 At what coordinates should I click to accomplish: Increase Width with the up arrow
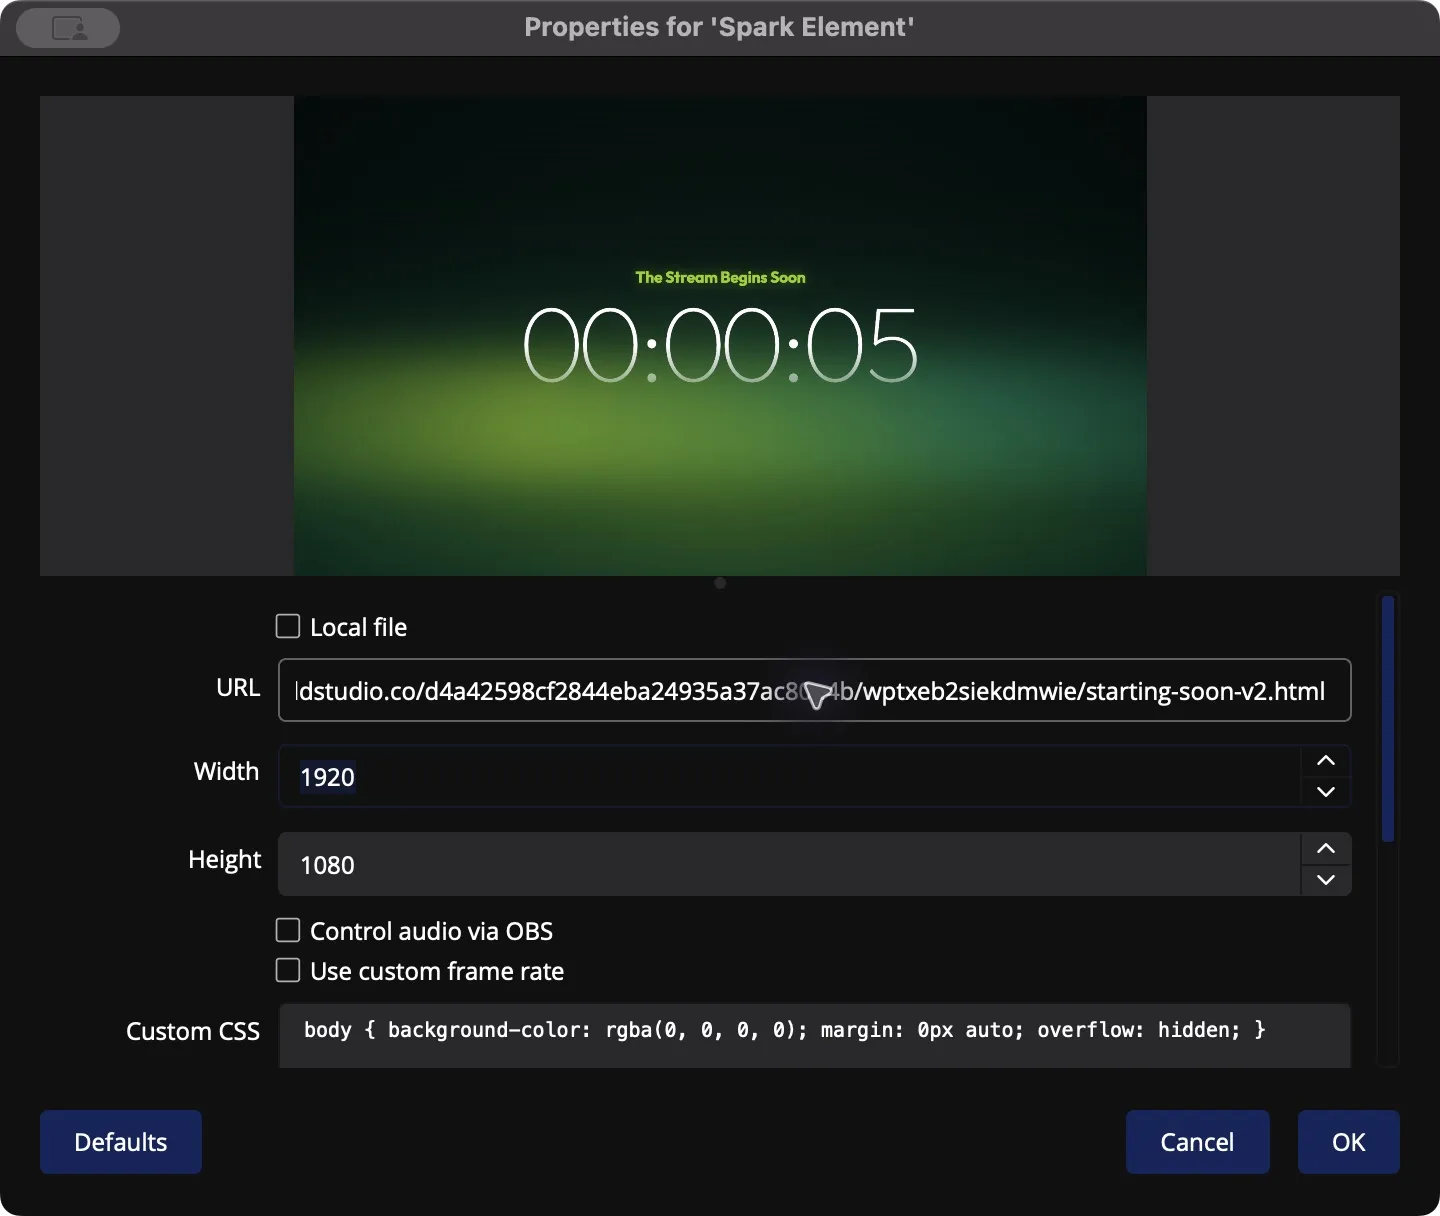(x=1326, y=761)
